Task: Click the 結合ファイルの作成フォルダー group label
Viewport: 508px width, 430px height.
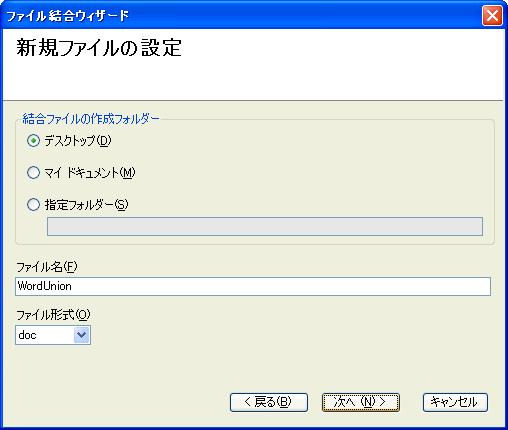Action: click(91, 119)
